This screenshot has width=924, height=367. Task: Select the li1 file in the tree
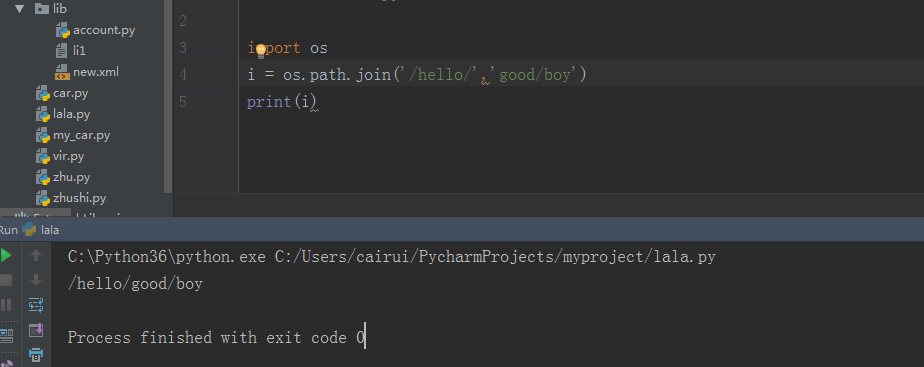[80, 51]
